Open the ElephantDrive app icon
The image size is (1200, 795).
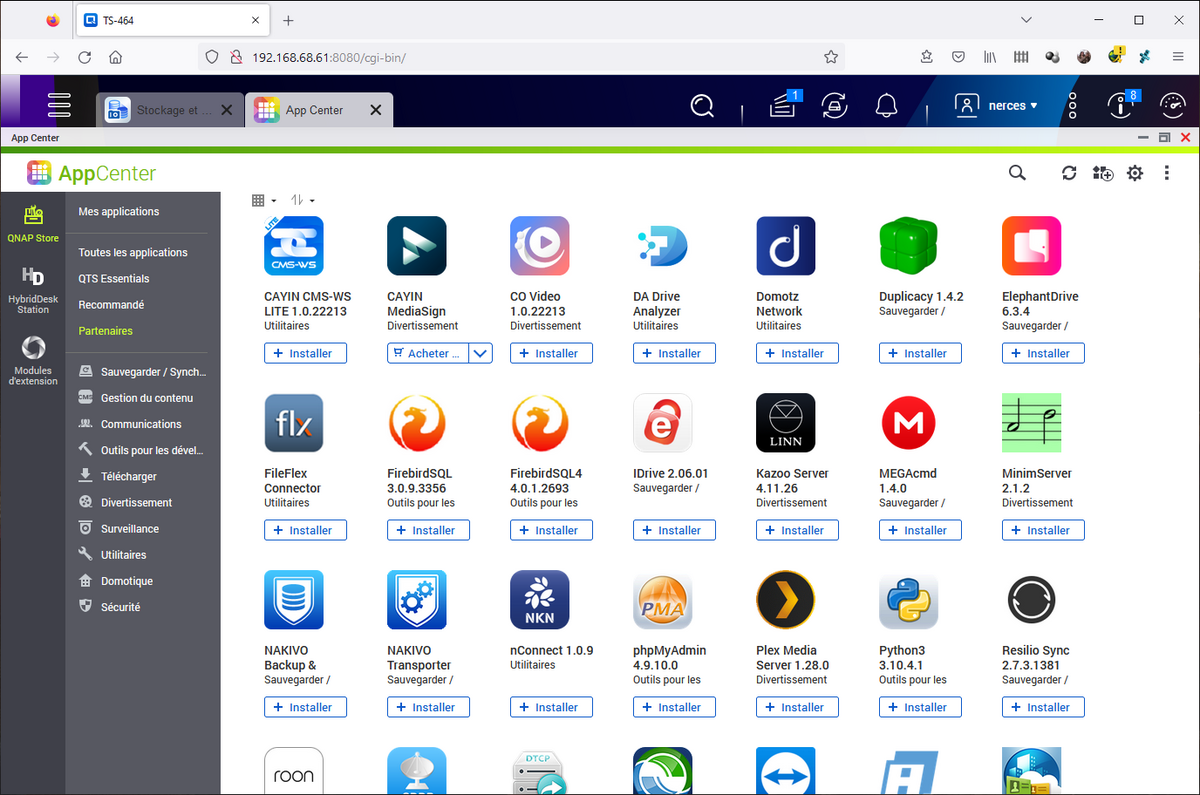pos(1032,246)
